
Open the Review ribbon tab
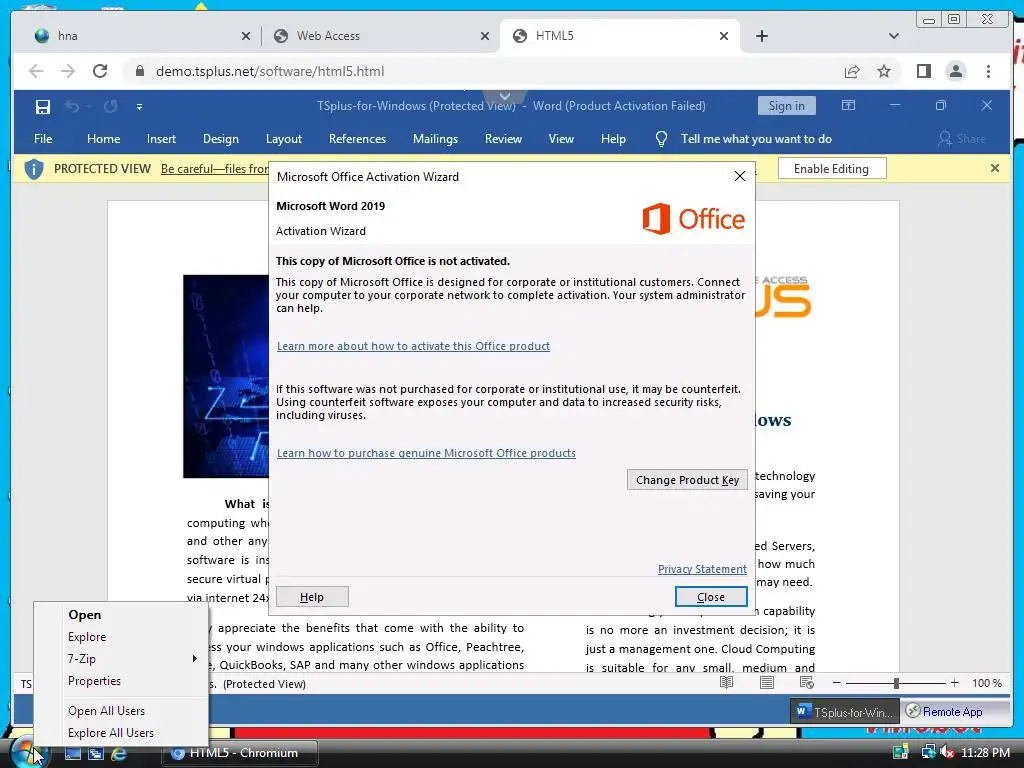(503, 138)
